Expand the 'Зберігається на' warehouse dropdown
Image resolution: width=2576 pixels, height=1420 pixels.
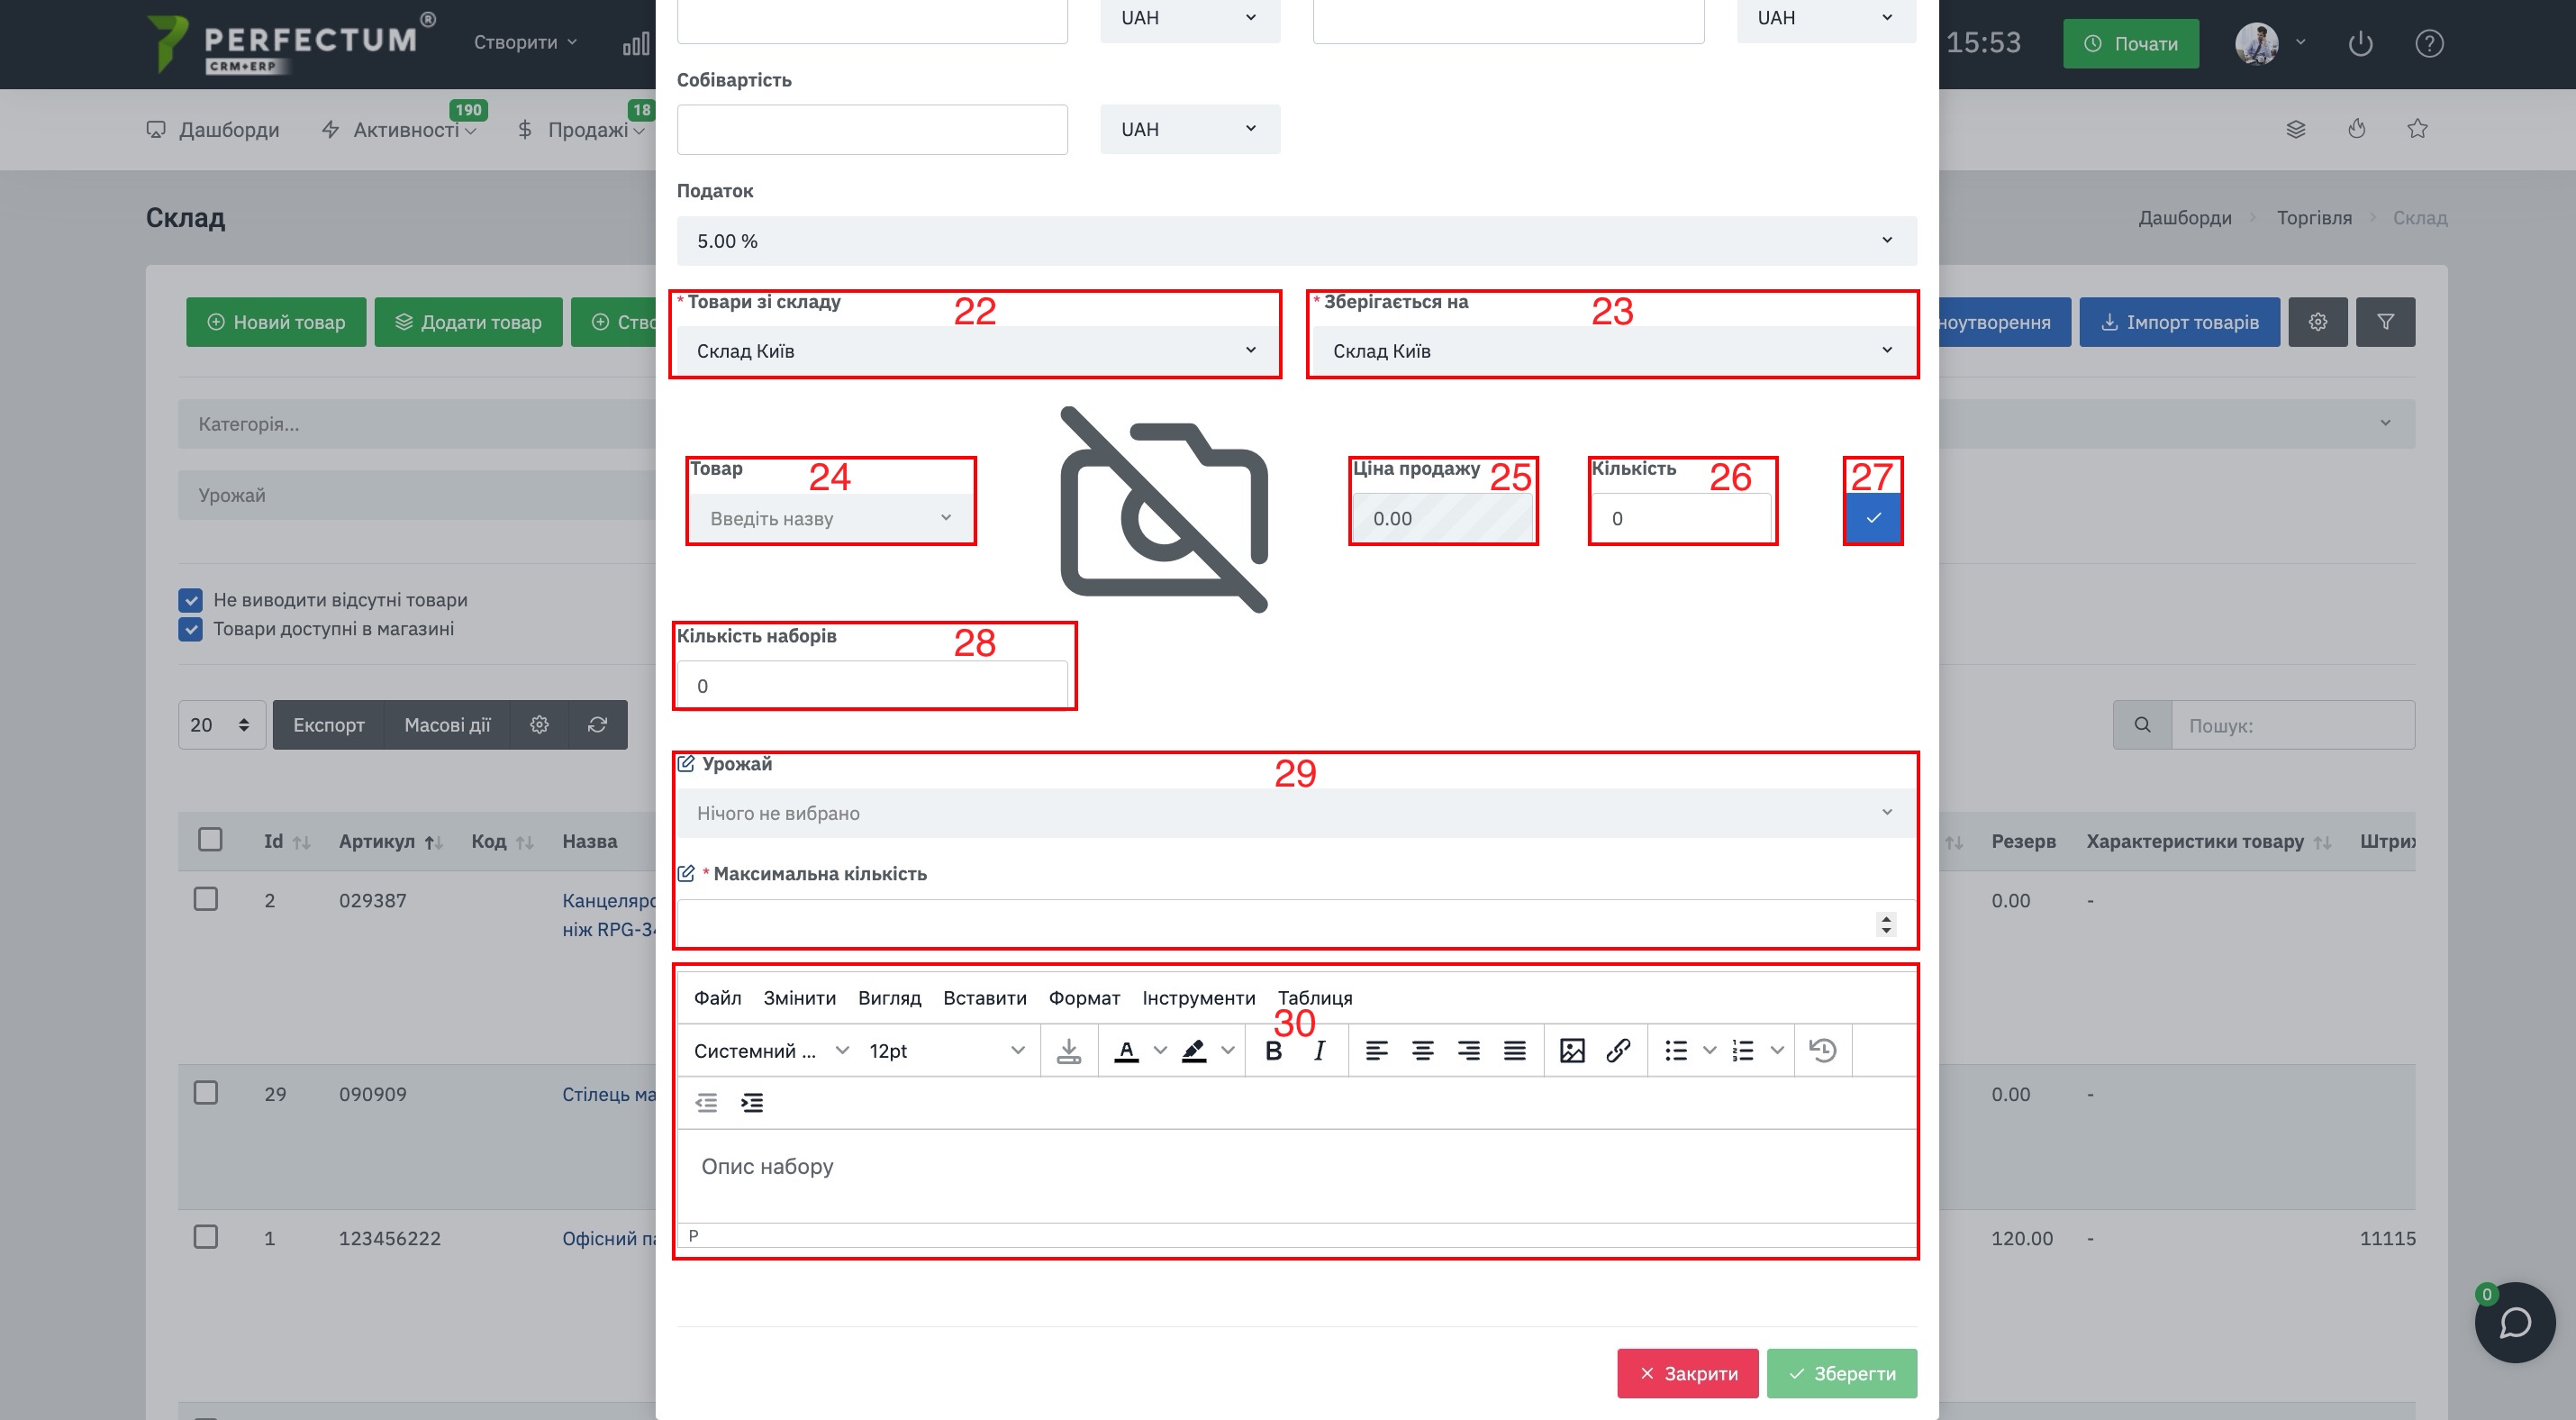point(1612,351)
